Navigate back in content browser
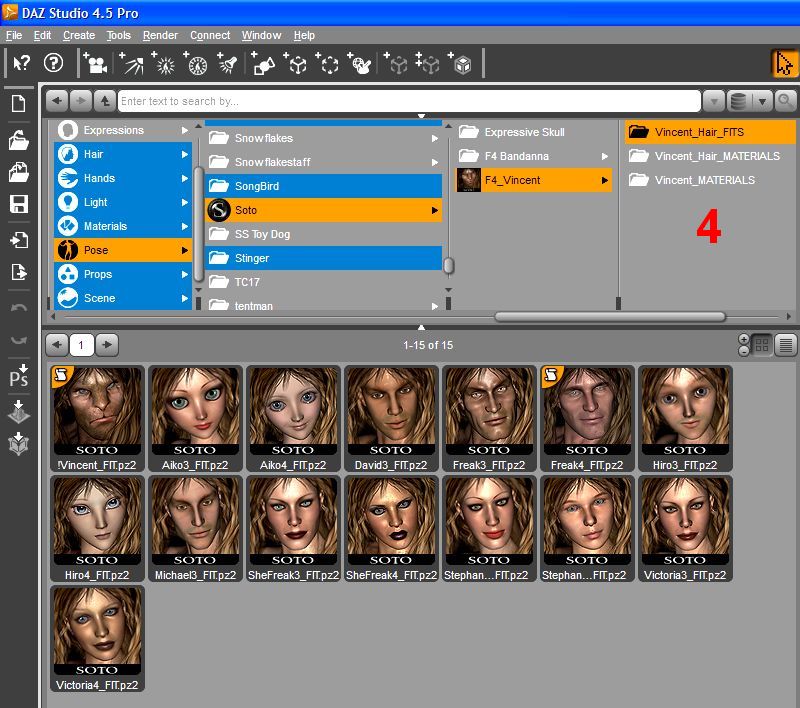The width and height of the screenshot is (800, 708). click(x=57, y=101)
